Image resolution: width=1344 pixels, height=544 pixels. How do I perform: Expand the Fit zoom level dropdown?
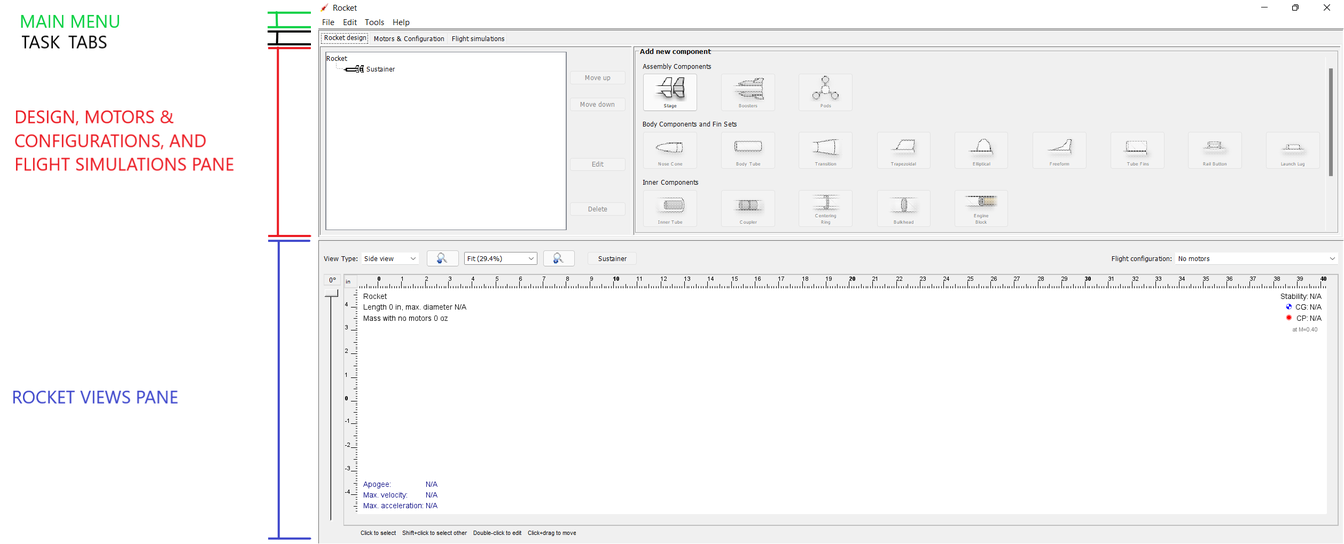[x=500, y=258]
